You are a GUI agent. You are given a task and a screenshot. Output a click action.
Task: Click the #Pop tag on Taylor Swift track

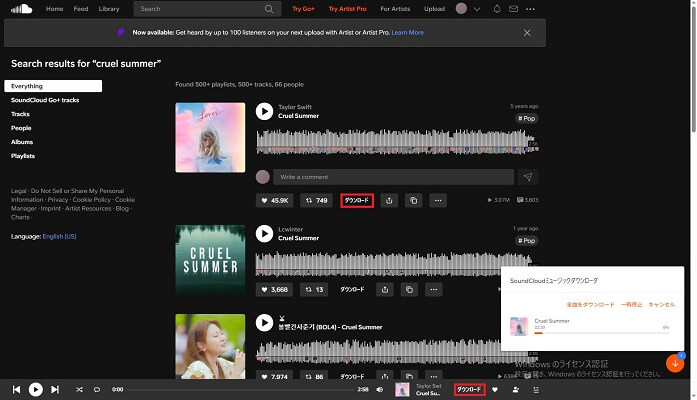click(526, 119)
